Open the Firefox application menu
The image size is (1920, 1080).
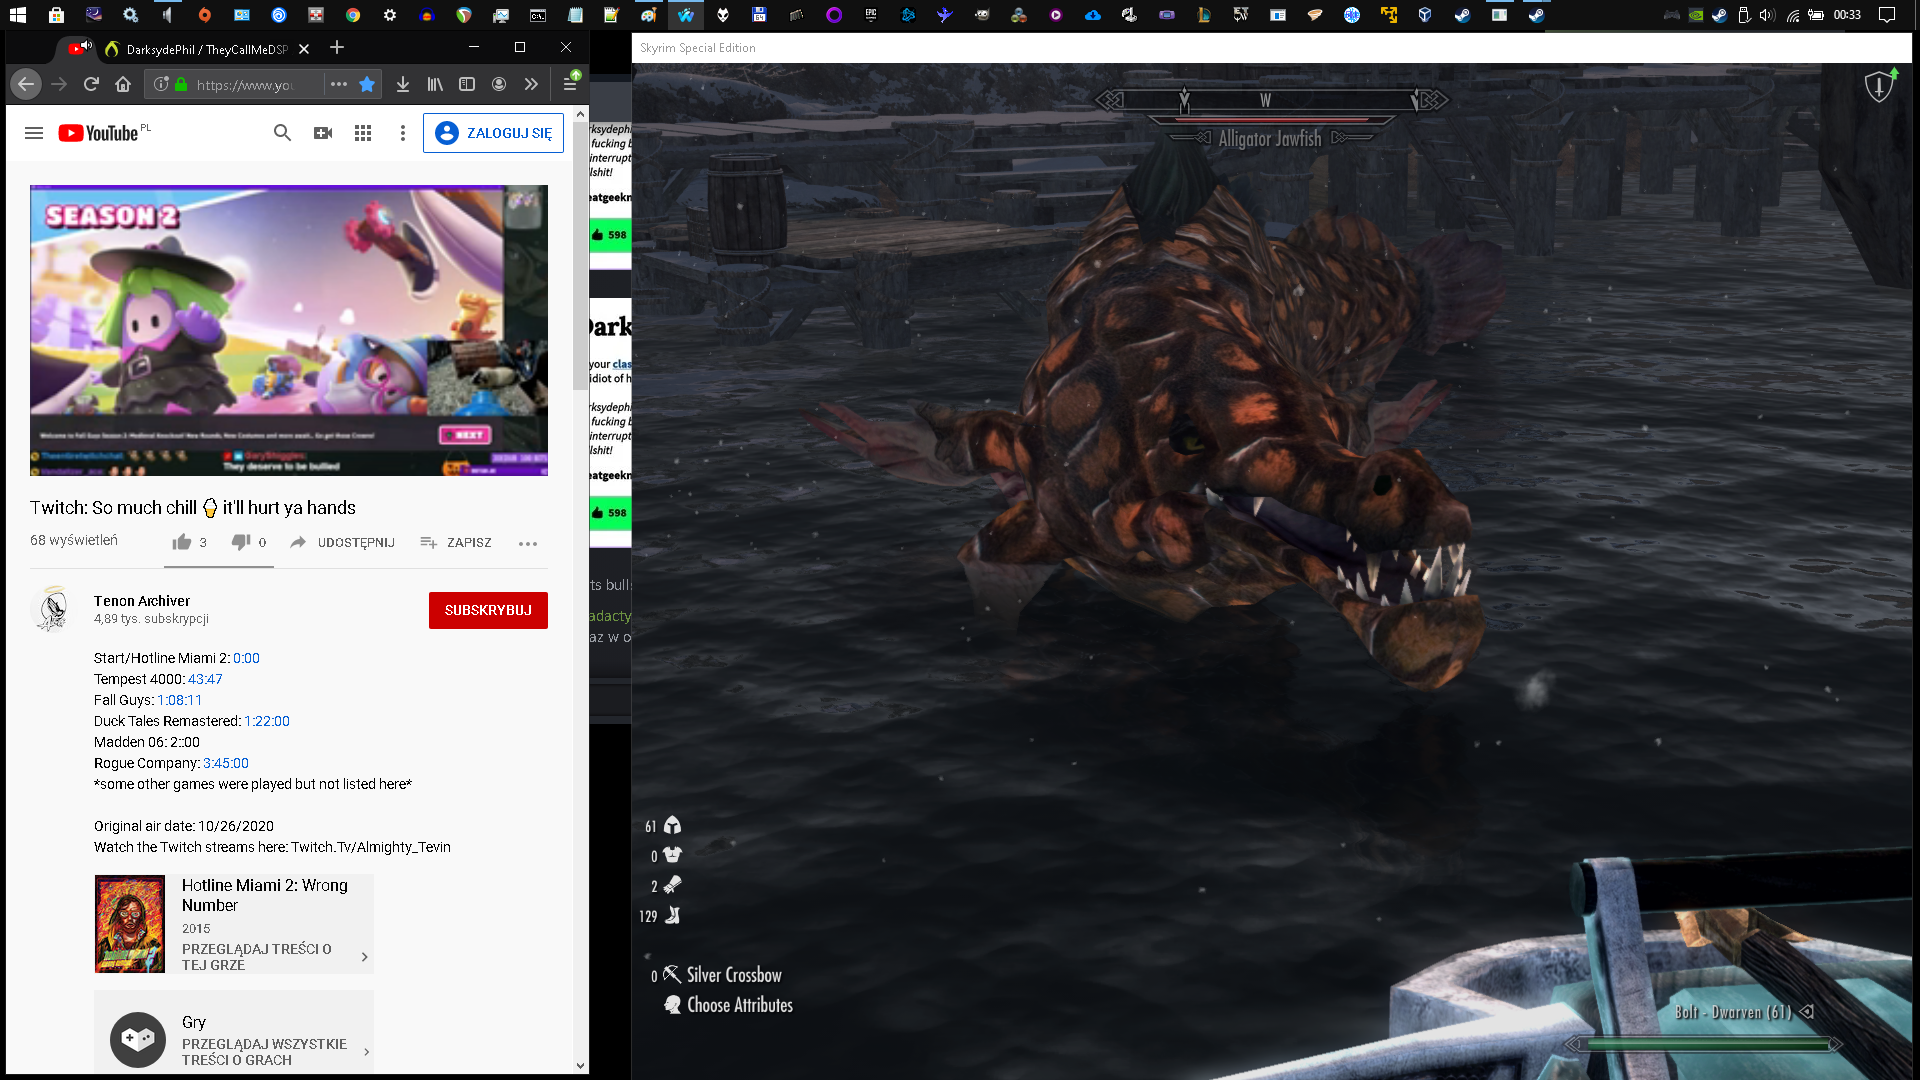pyautogui.click(x=570, y=83)
